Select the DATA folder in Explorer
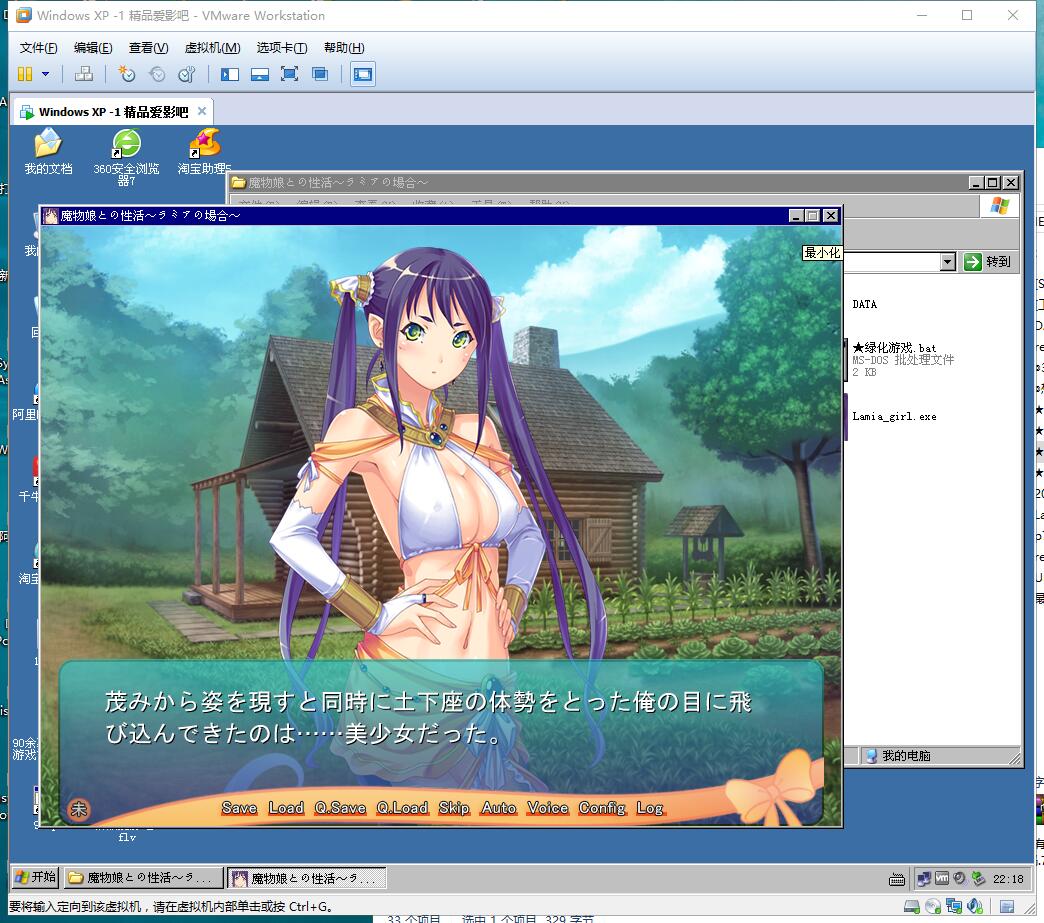 [864, 304]
